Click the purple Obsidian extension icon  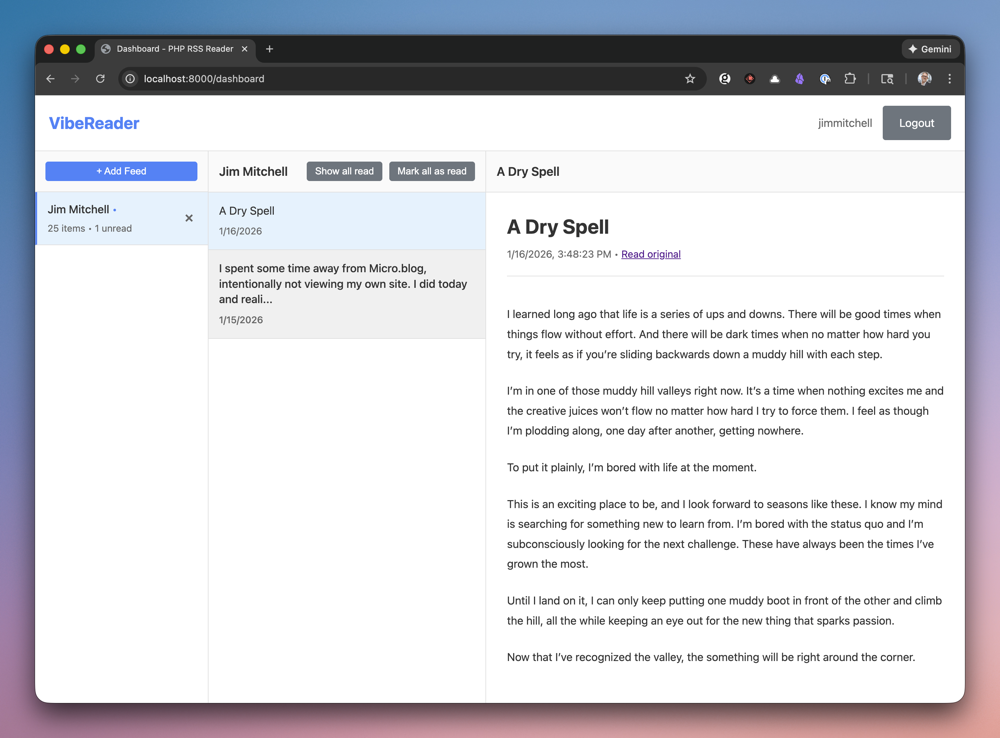pyautogui.click(x=799, y=79)
